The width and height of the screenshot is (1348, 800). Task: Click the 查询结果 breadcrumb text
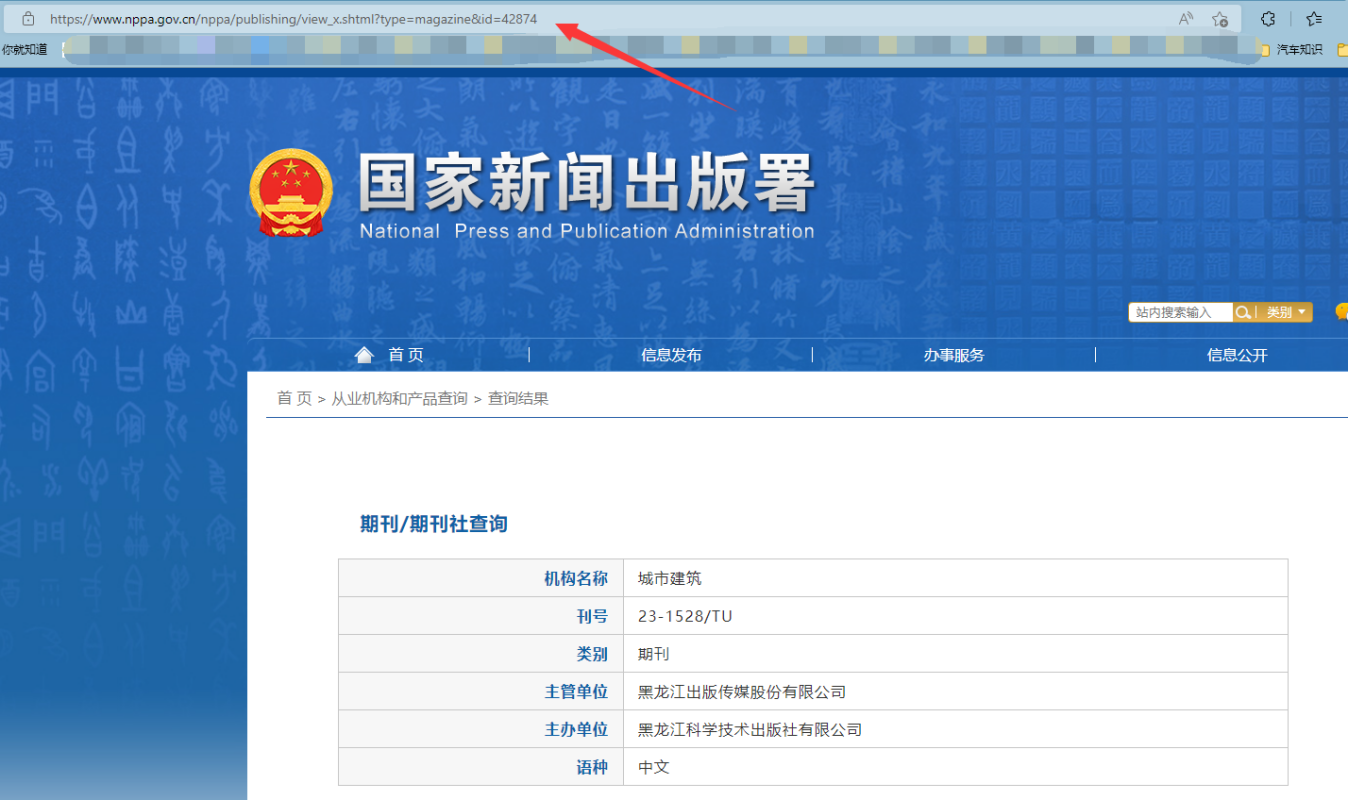(518, 398)
